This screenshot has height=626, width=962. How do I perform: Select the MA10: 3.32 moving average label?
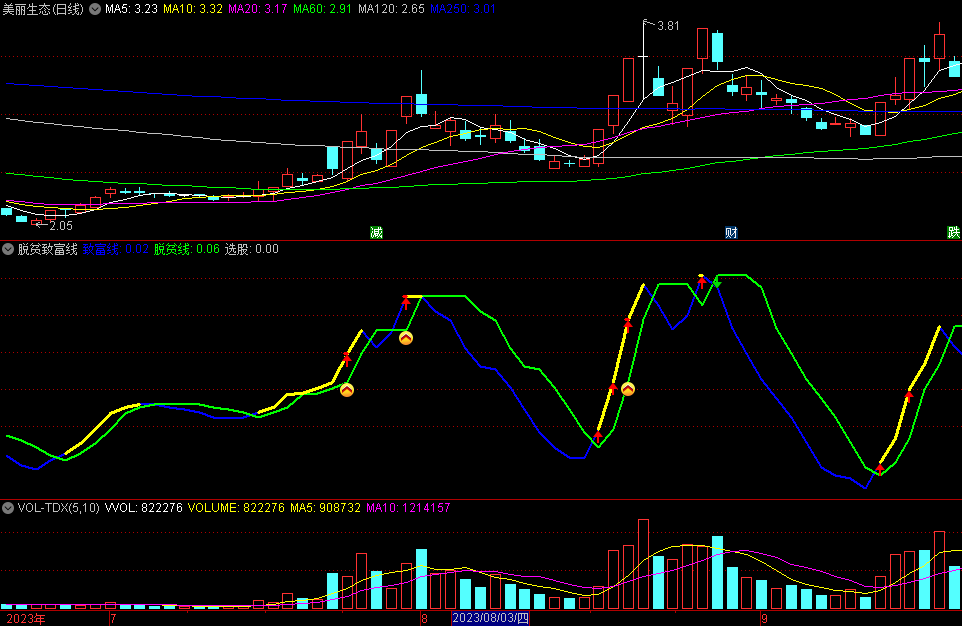tap(193, 9)
